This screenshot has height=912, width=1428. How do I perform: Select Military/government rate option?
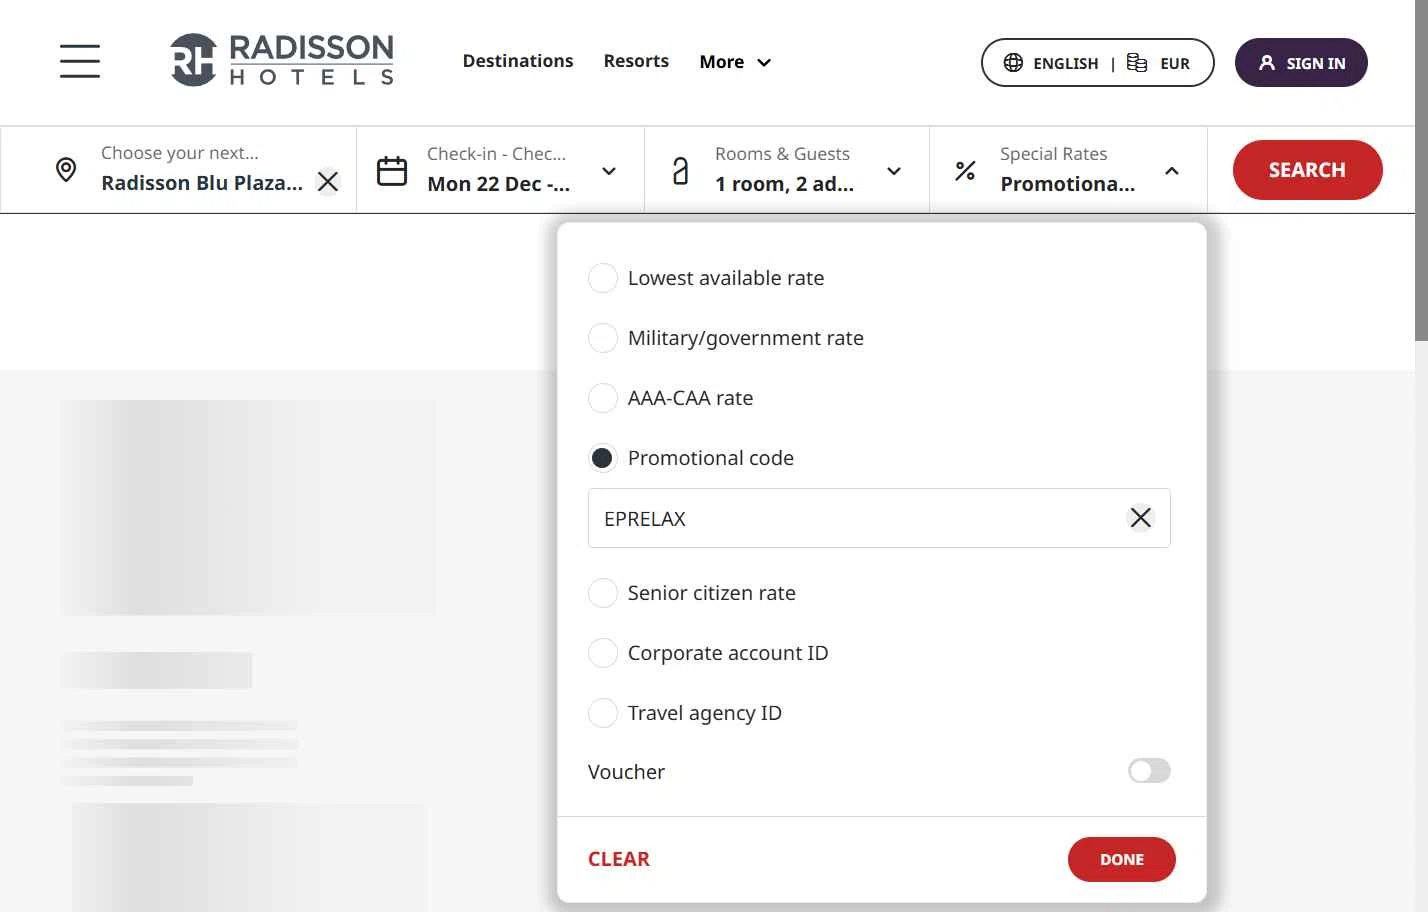click(x=603, y=338)
